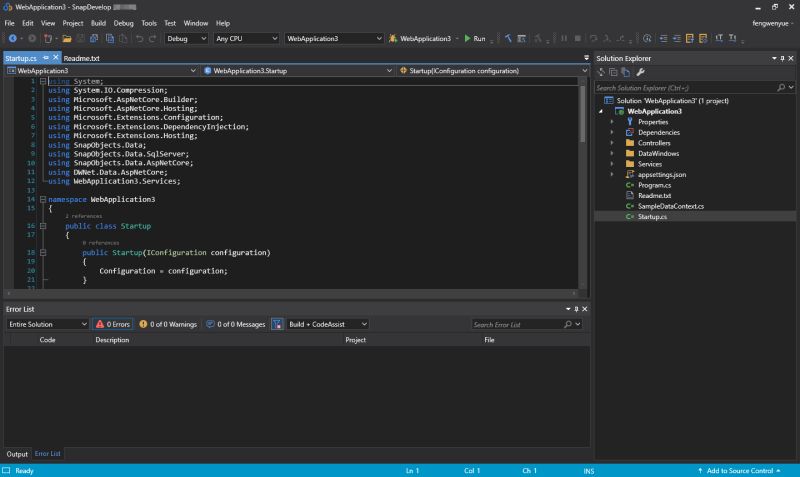The width and height of the screenshot is (800, 477).
Task: Close the Startup.cs tab
Action: click(x=56, y=58)
